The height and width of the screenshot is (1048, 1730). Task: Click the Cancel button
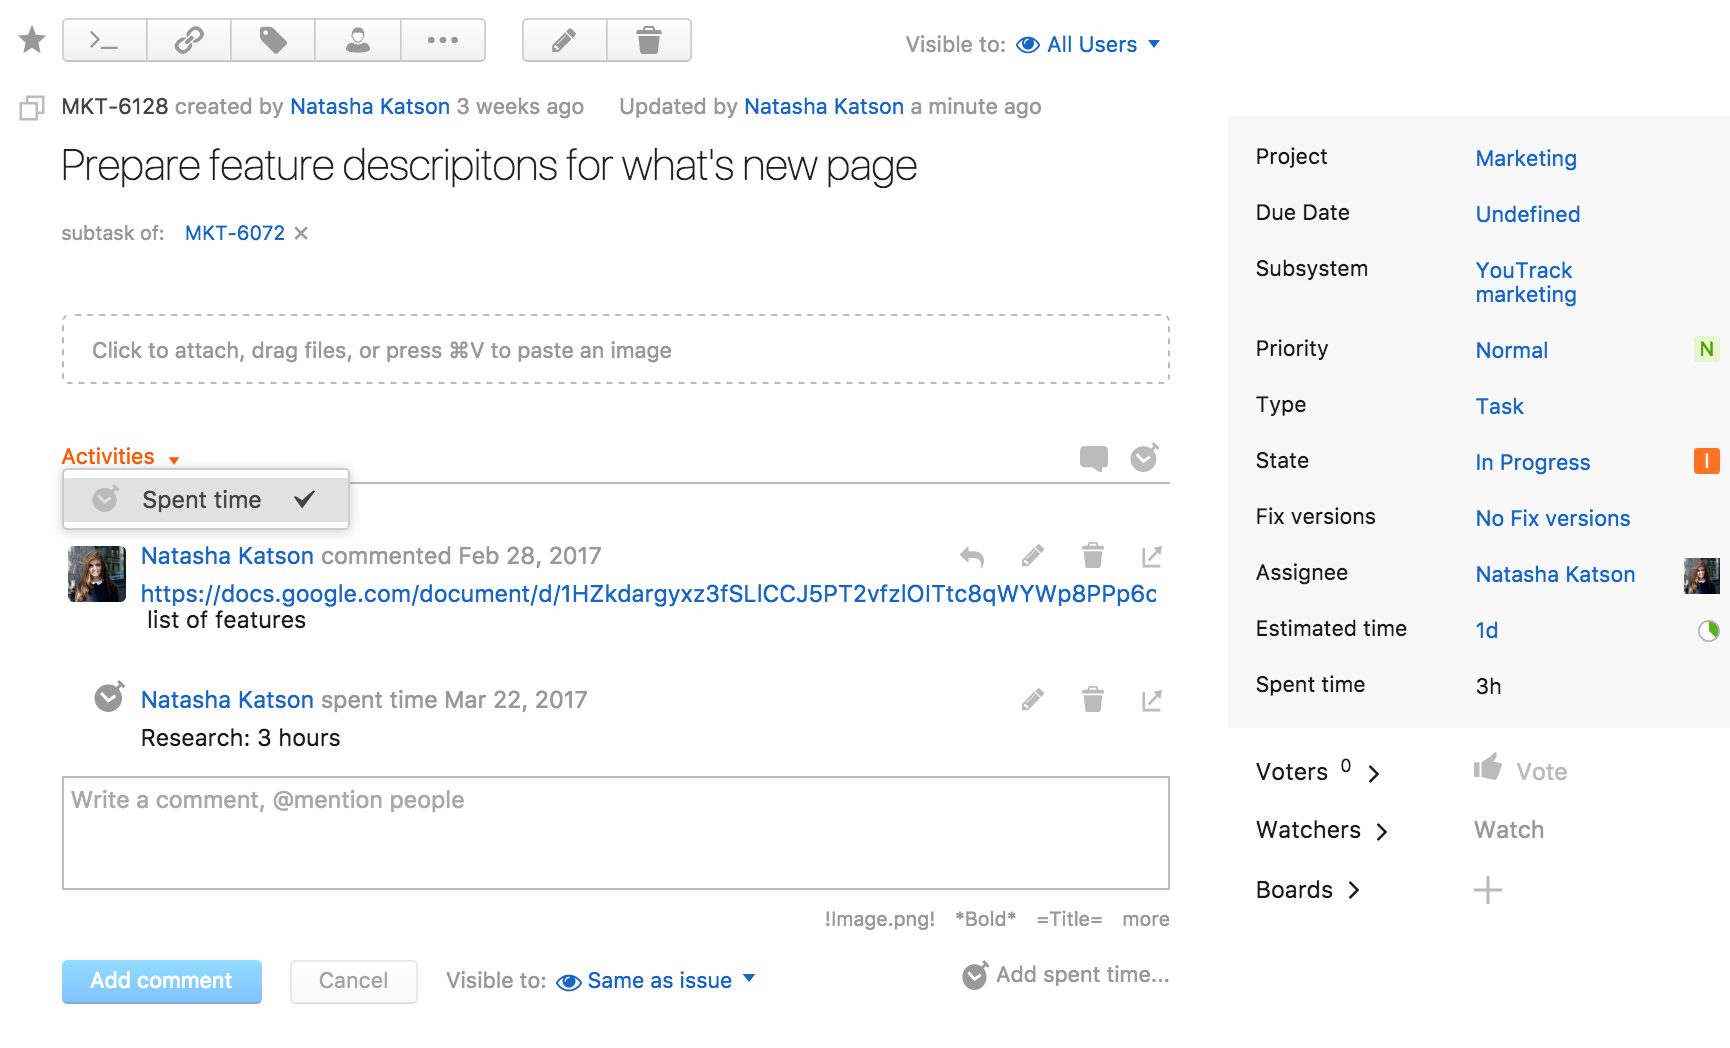(x=353, y=982)
